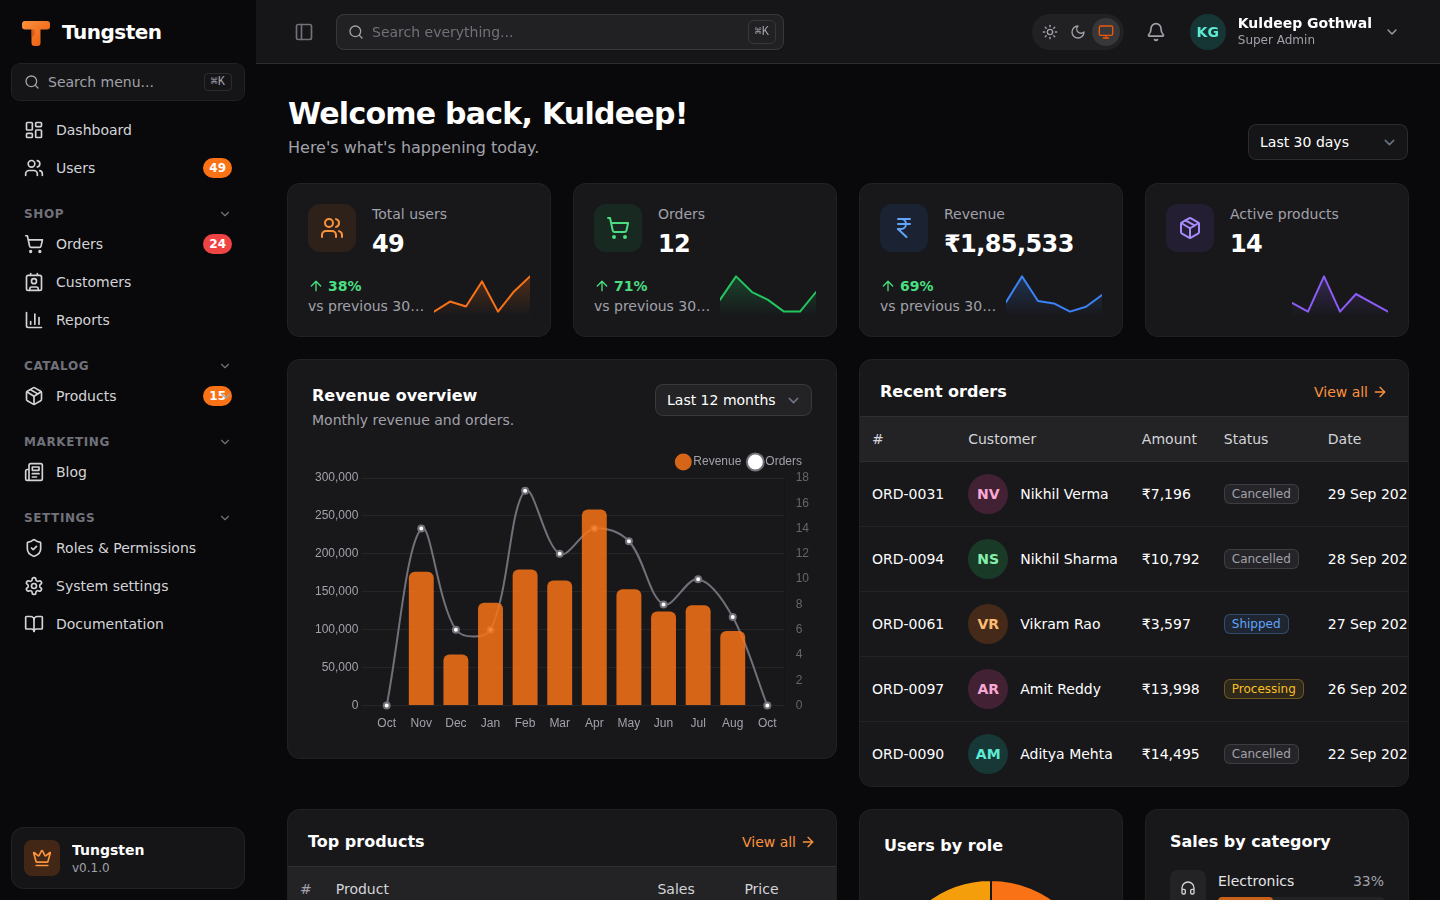The width and height of the screenshot is (1440, 900).
Task: Click Aditya Mehta's AM avatar
Action: click(x=988, y=754)
